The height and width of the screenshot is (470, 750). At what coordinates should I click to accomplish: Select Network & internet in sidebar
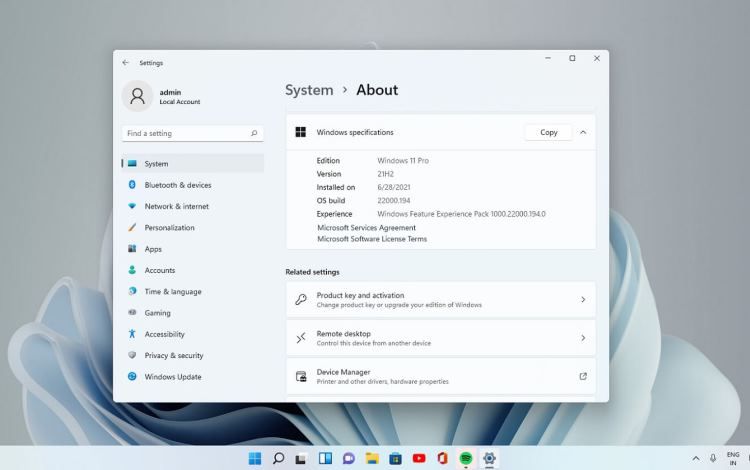tap(176, 206)
